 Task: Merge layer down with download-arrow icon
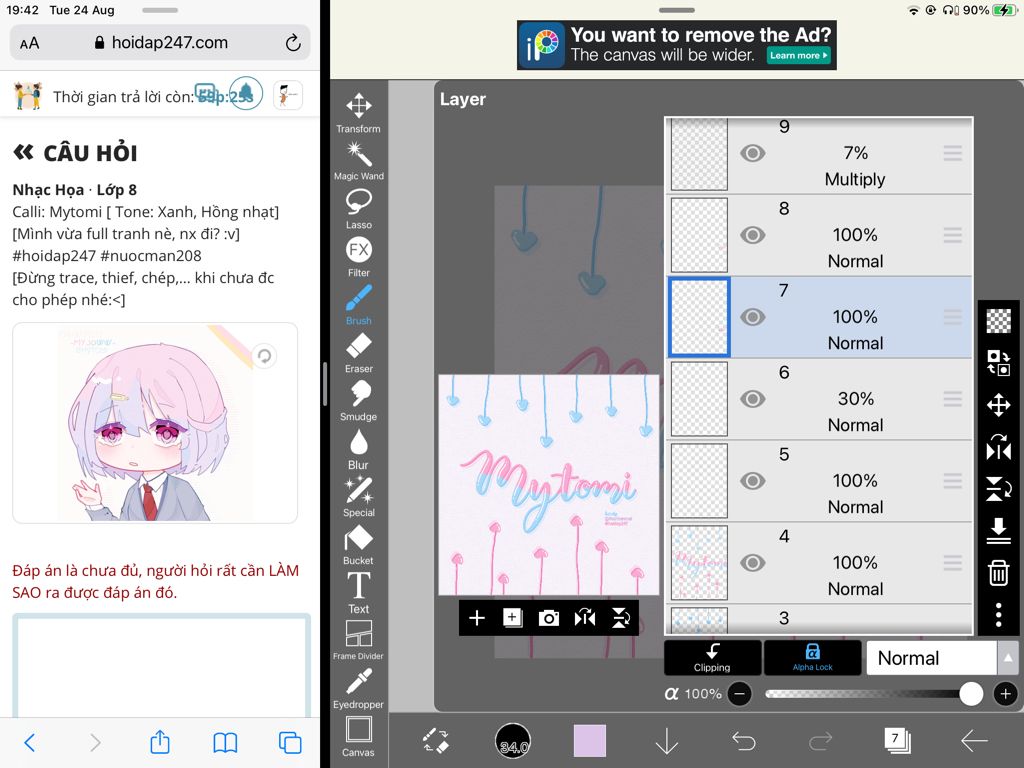point(999,530)
